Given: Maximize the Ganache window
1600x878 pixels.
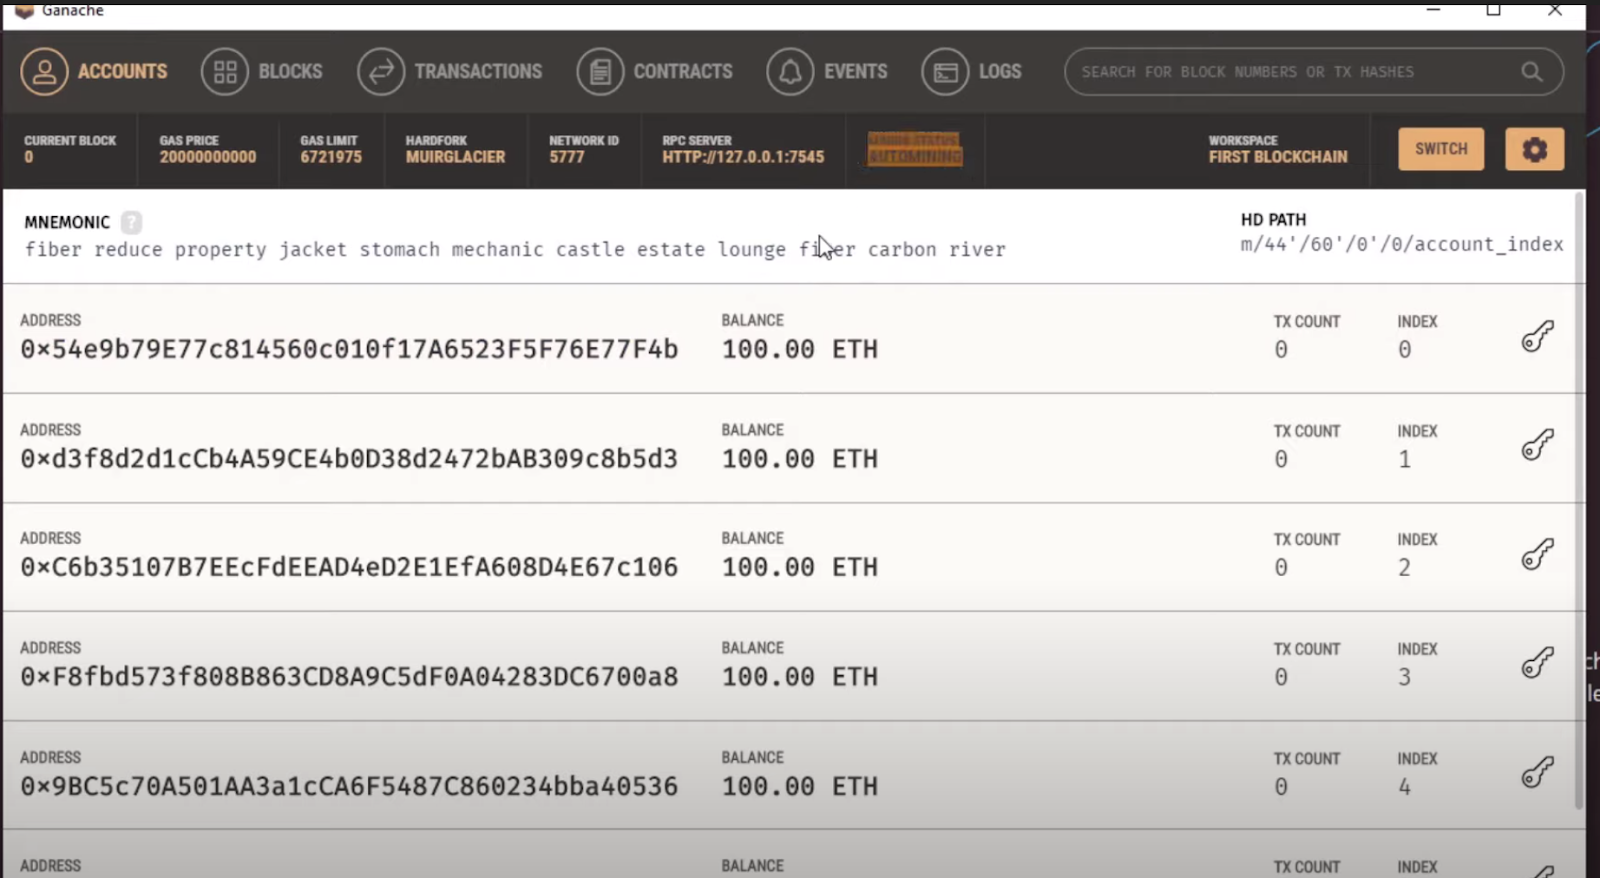Looking at the screenshot, I should (1493, 10).
